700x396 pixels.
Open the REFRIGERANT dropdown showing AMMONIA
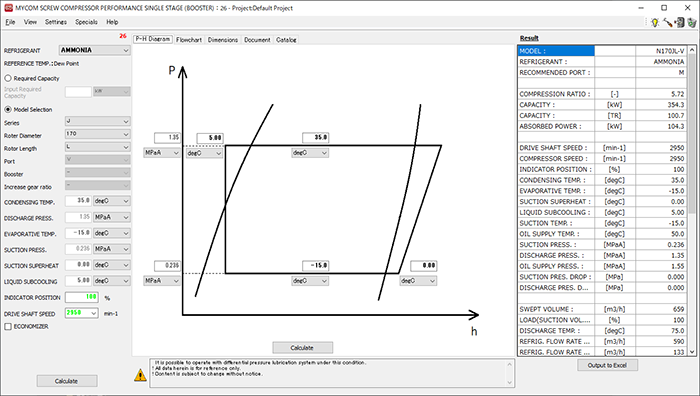click(x=94, y=50)
